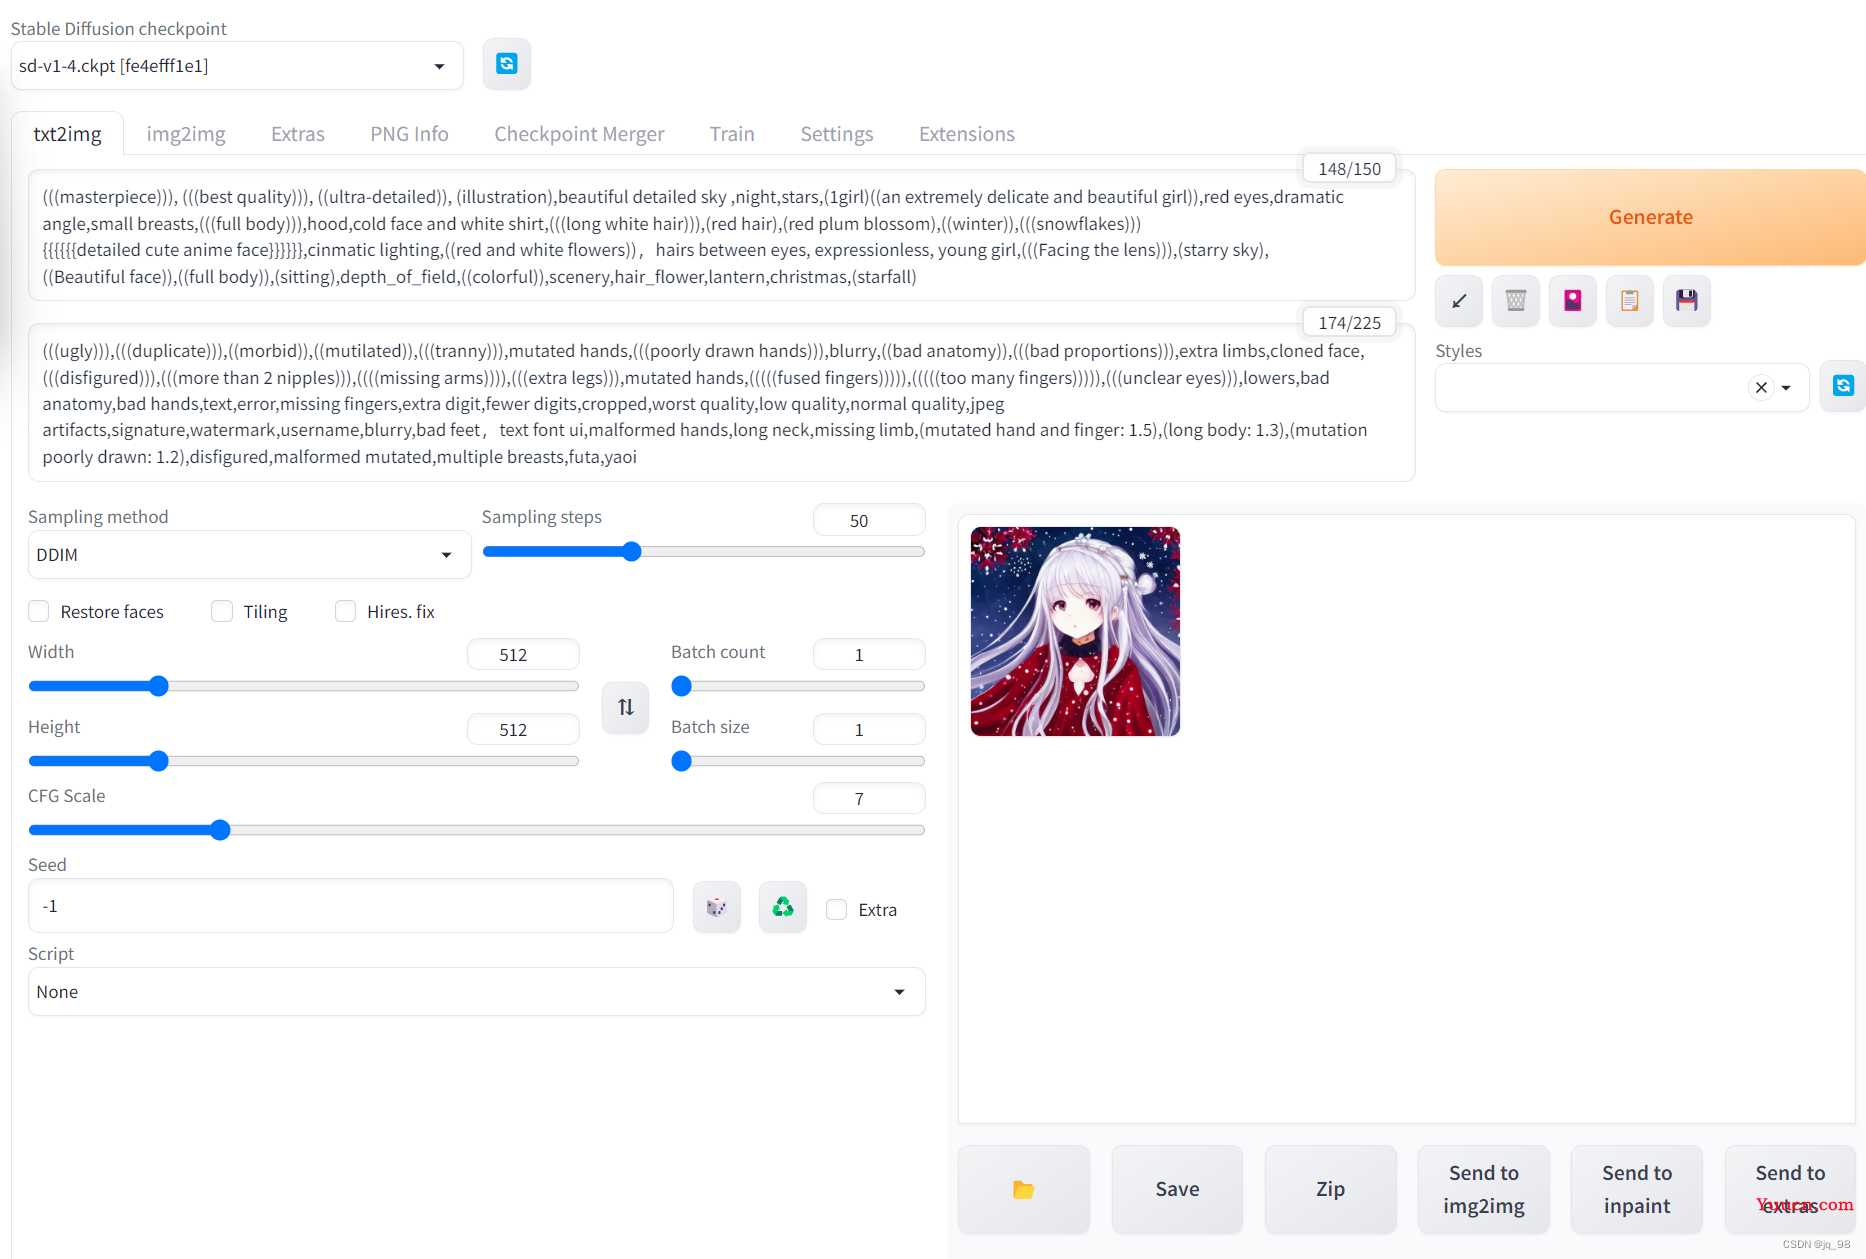Click into the positive prompt text area
This screenshot has width=1866, height=1259.
tap(721, 237)
